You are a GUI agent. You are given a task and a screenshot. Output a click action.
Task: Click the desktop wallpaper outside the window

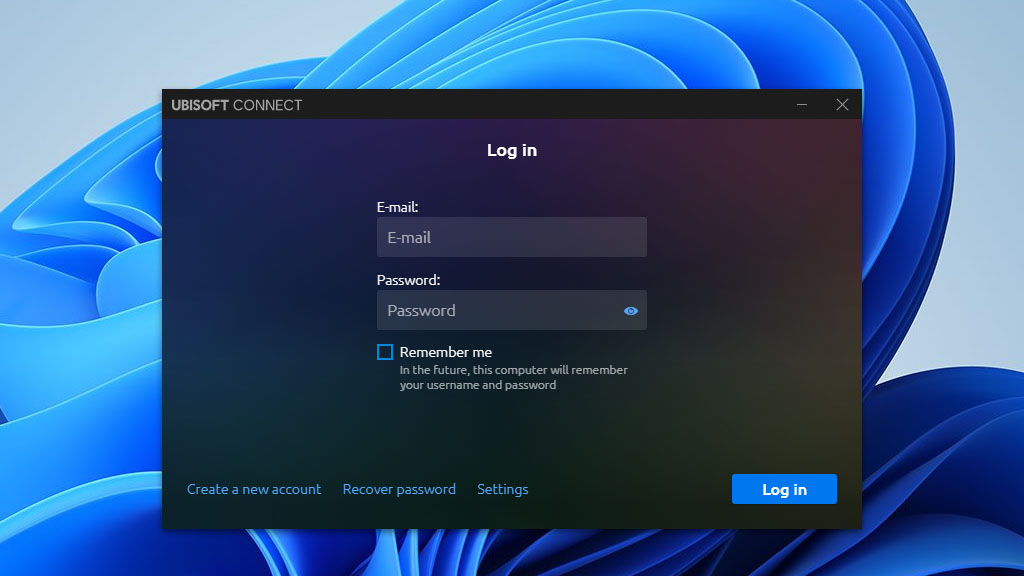tap(80, 300)
